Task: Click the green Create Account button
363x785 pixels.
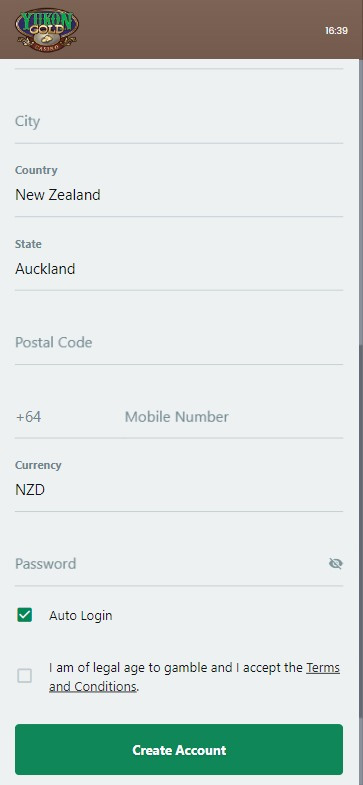Action: click(179, 749)
